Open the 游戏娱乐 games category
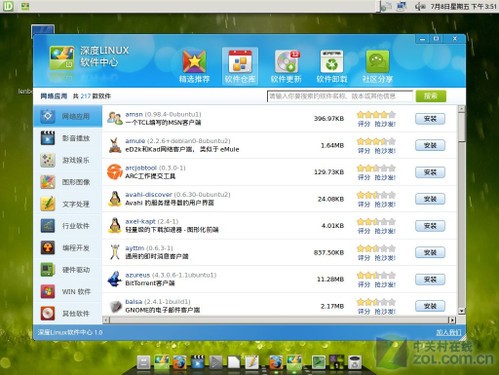The image size is (499, 375). [68, 160]
